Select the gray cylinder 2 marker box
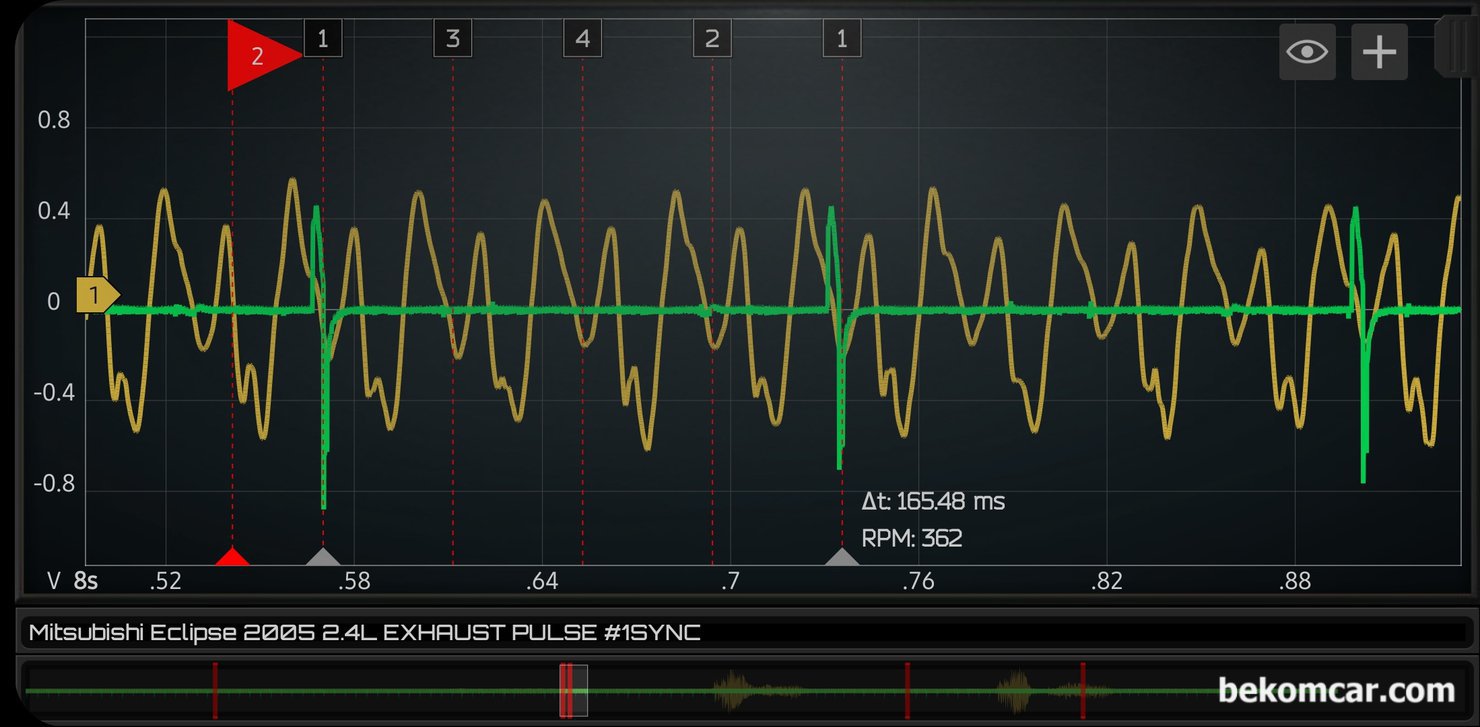Image resolution: width=1480 pixels, height=727 pixels. 712,39
